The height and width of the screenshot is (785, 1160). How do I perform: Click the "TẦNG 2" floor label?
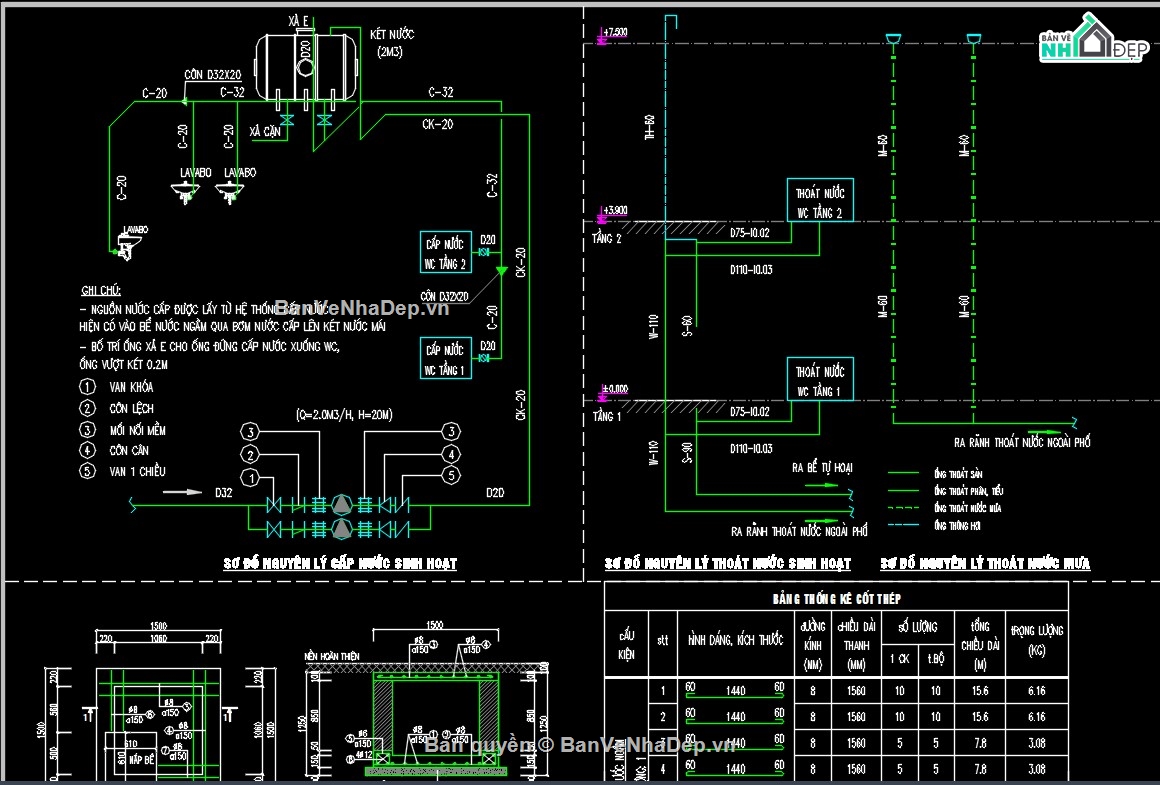click(607, 238)
